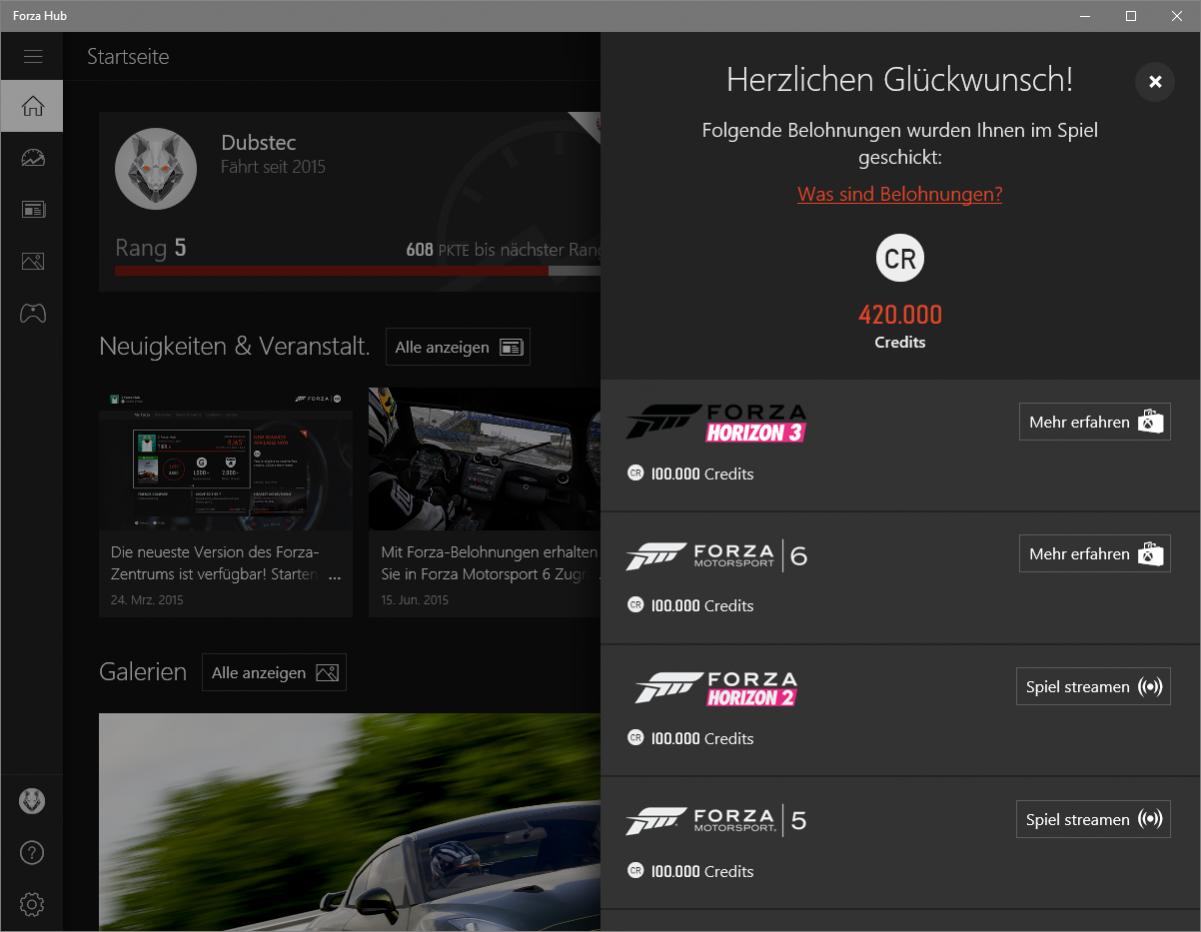
Task: Open the game controller icon in sidebar
Action: pos(32,314)
